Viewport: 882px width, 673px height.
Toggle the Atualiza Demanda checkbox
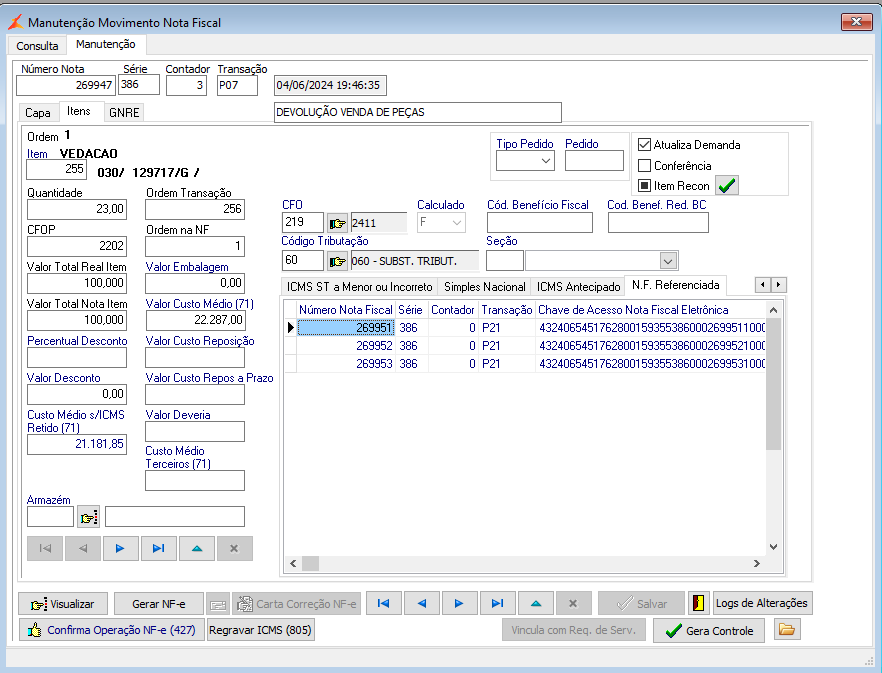645,145
